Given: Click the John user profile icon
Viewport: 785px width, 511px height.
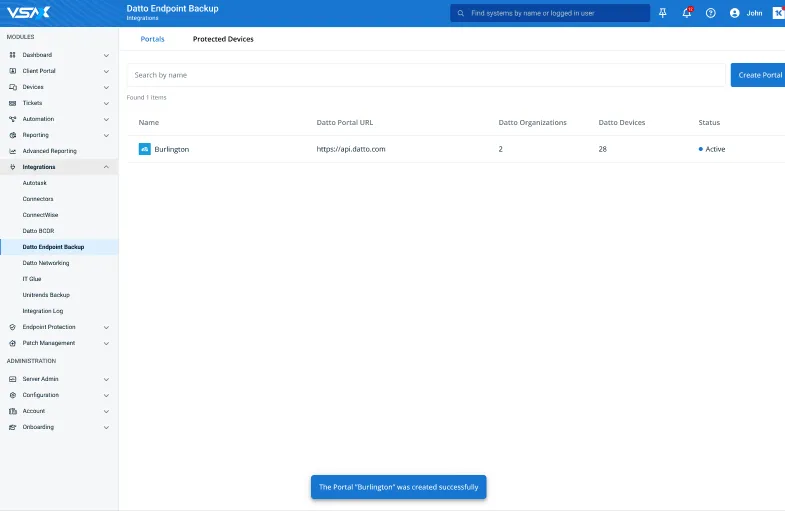Looking at the screenshot, I should pyautogui.click(x=735, y=13).
